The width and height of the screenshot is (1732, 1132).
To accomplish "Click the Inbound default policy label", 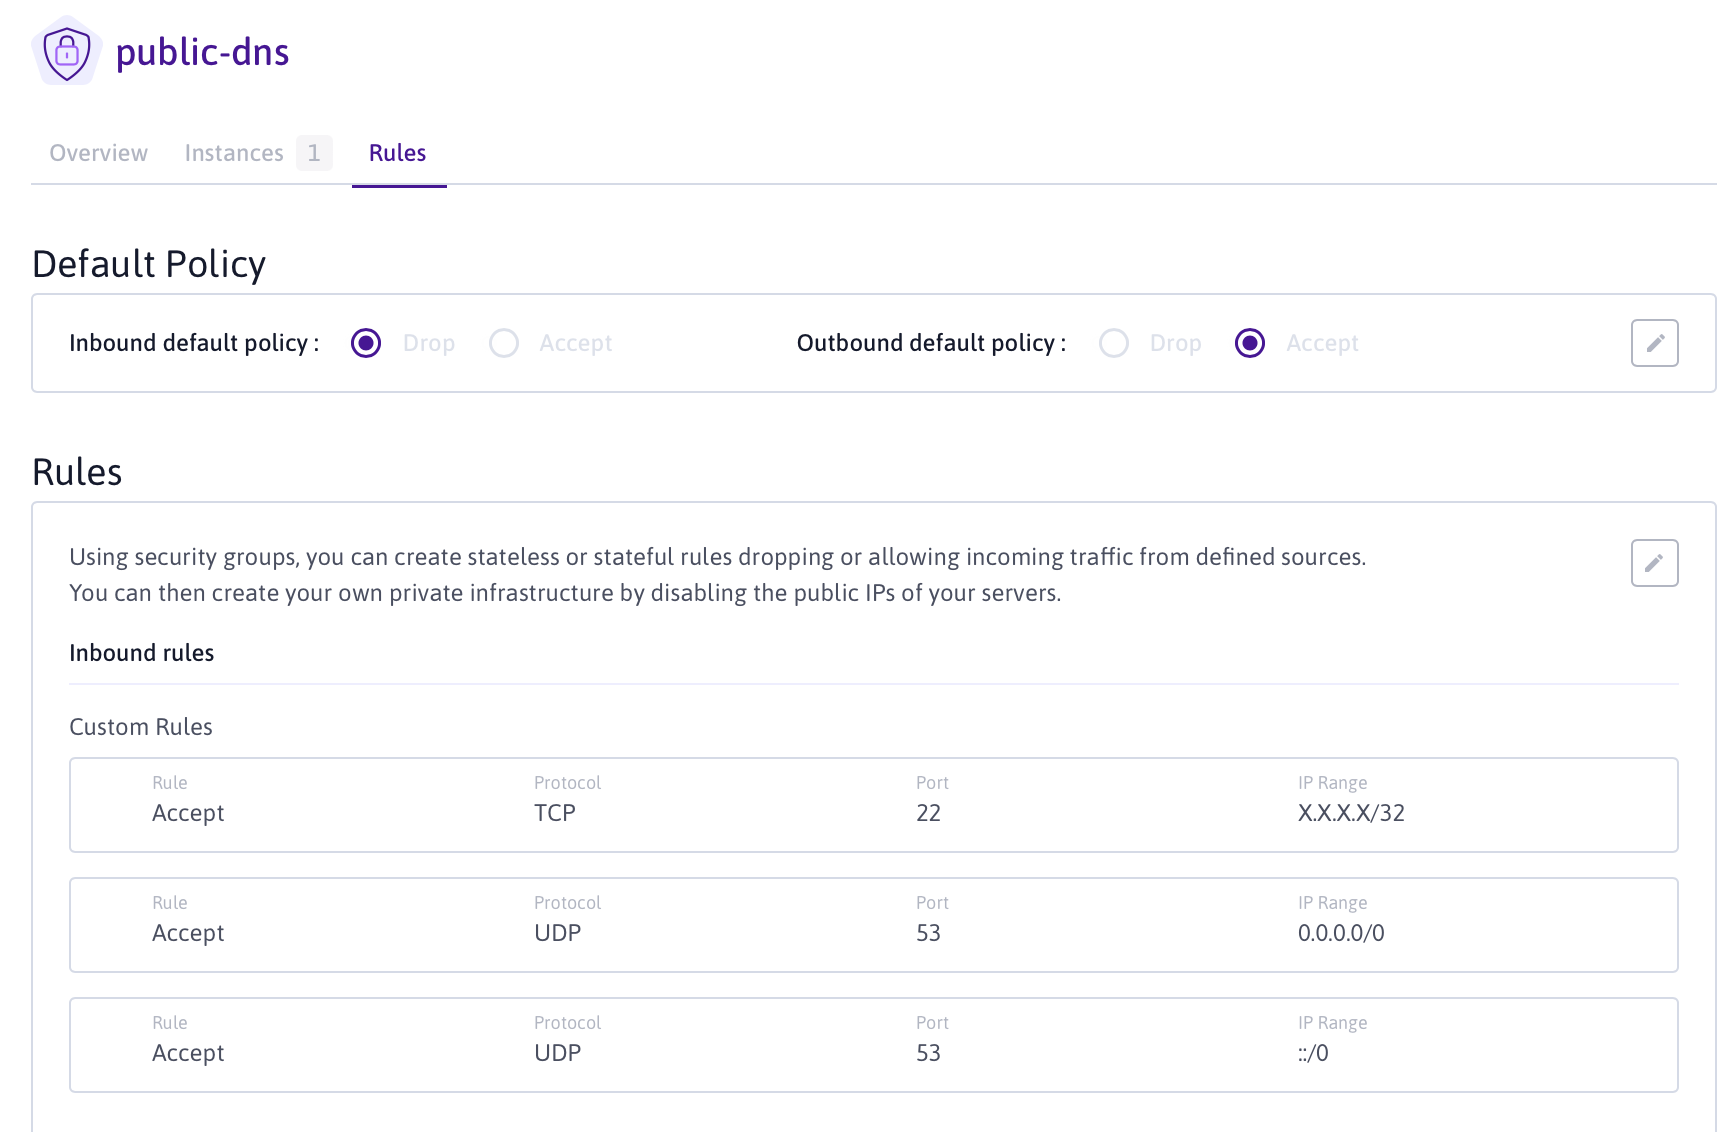I will pyautogui.click(x=194, y=343).
